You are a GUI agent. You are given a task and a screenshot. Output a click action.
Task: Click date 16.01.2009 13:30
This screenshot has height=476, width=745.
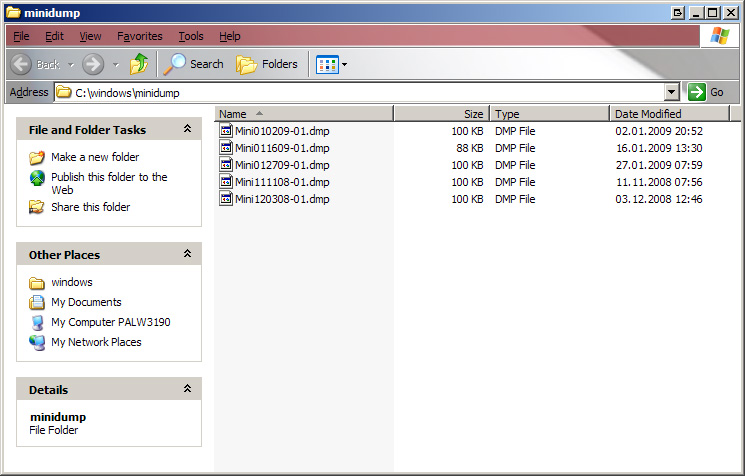[659, 148]
